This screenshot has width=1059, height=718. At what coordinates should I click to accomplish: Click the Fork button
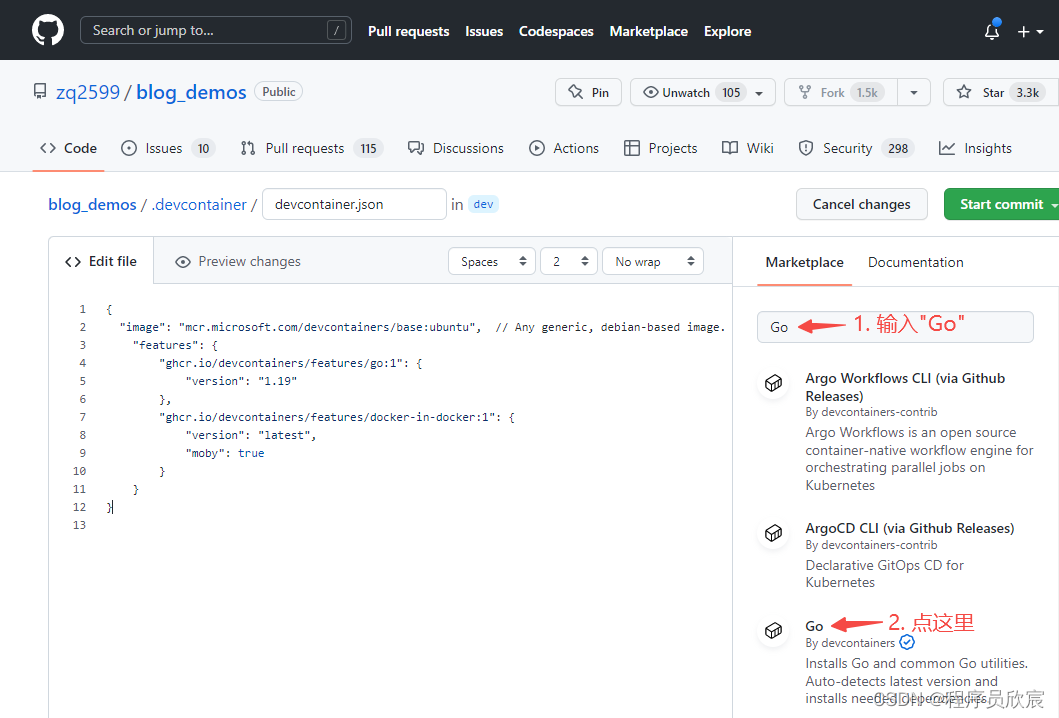point(841,93)
